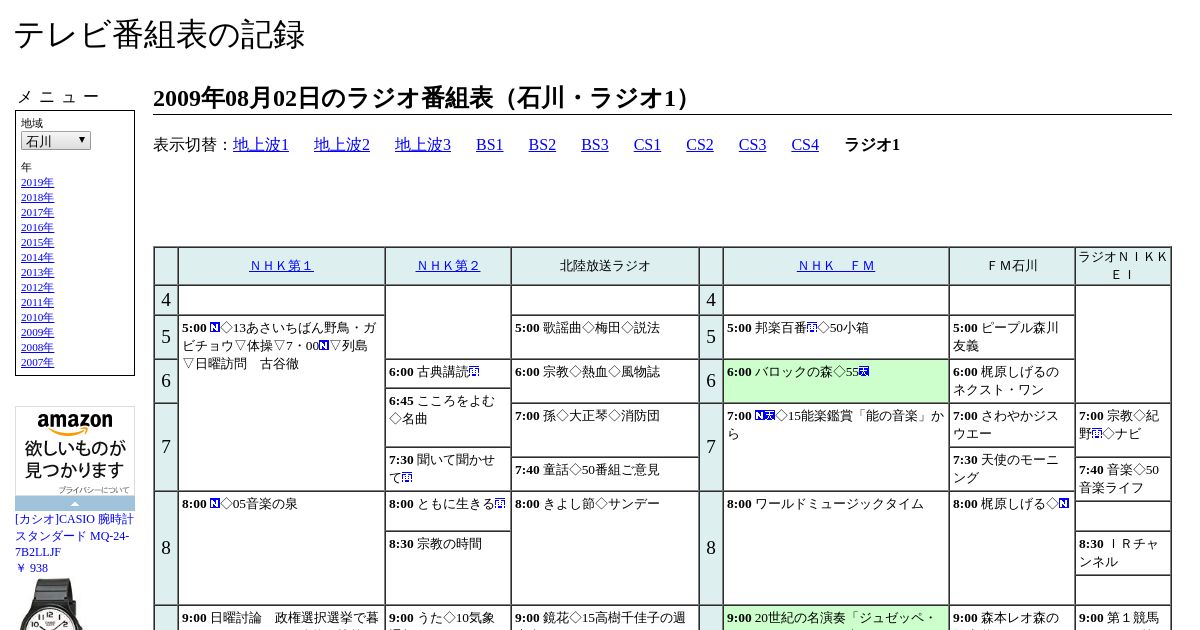Open the 2015年 year link
The image size is (1200, 630).
(x=37, y=242)
